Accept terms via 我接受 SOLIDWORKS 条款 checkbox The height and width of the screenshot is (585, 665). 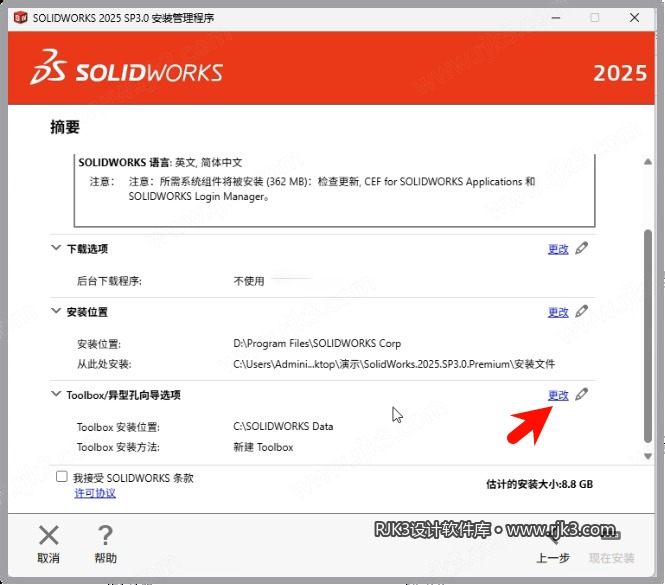61,476
